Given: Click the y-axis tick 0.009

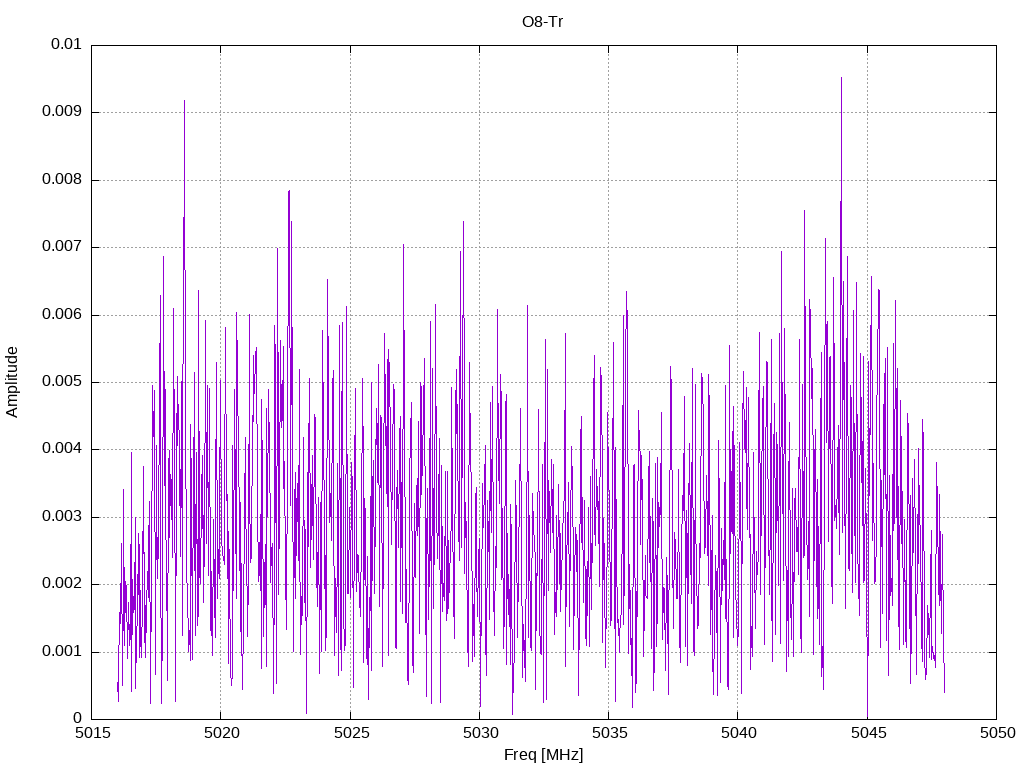Looking at the screenshot, I should pos(62,112).
